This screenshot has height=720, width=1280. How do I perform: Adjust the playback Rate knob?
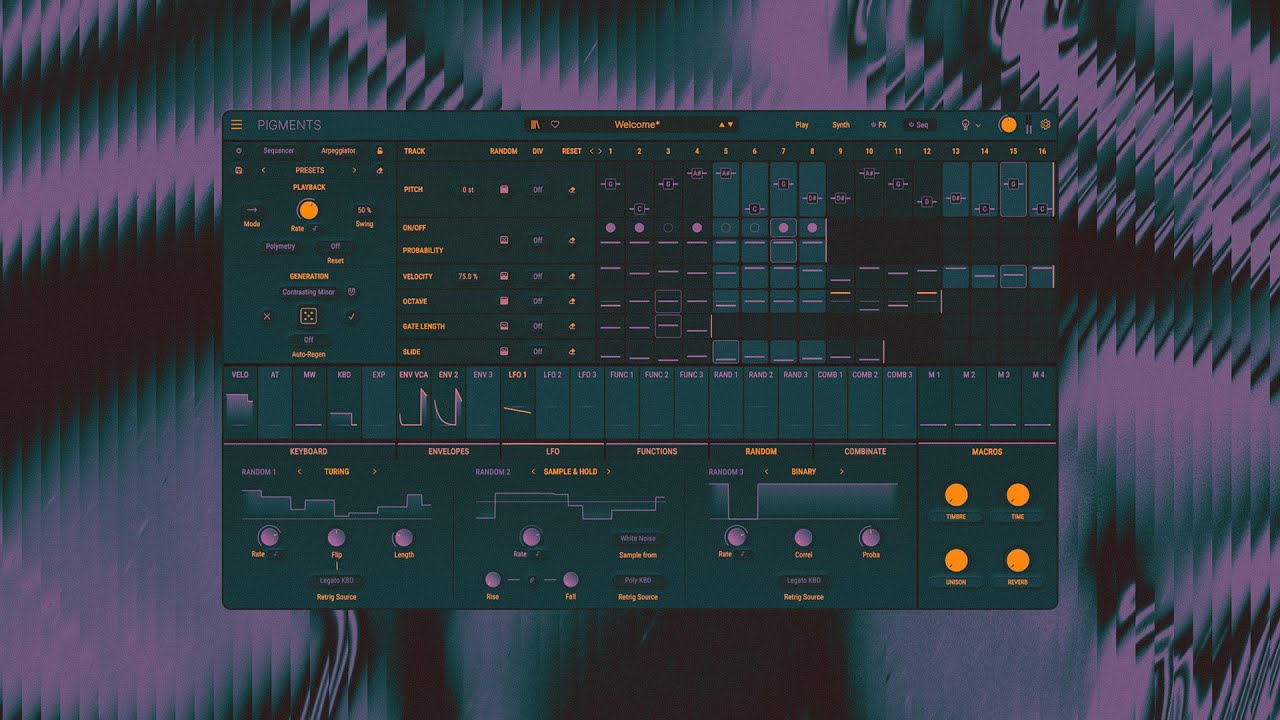[308, 210]
